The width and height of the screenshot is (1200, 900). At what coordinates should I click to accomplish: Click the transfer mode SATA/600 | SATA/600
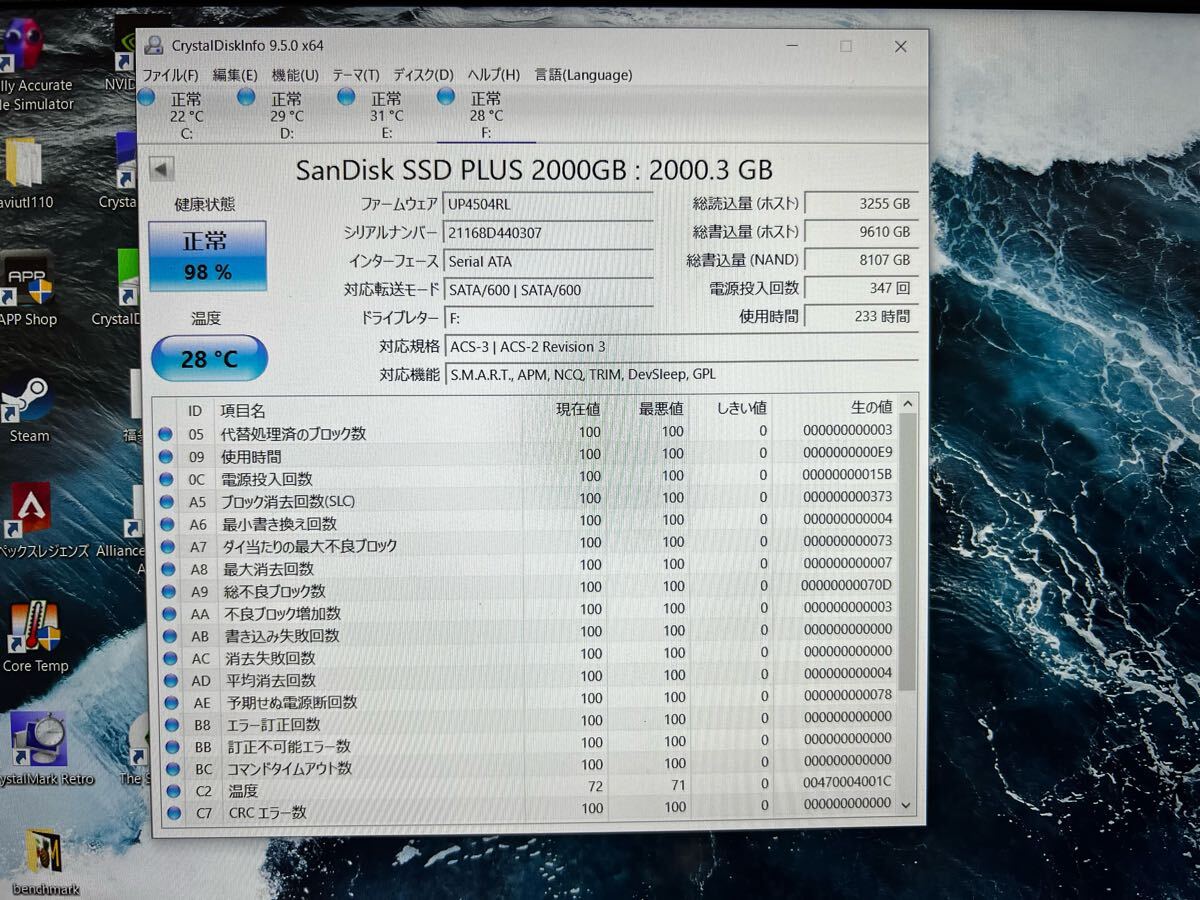[x=548, y=290]
